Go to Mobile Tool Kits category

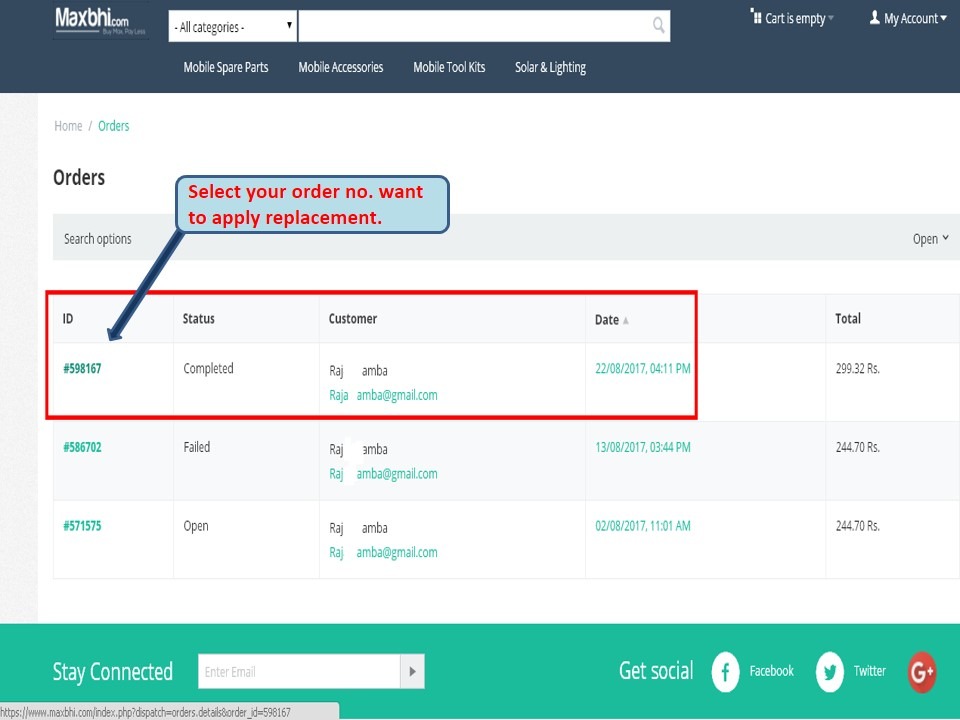449,67
